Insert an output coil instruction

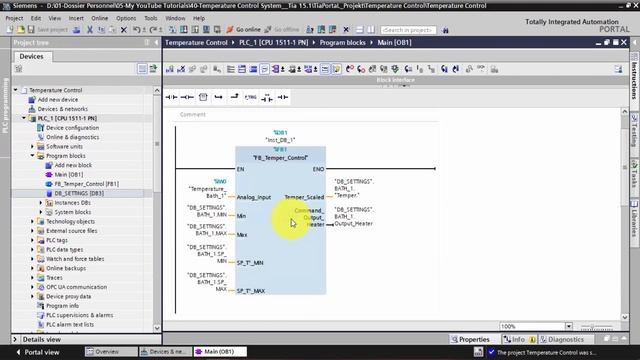187,97
